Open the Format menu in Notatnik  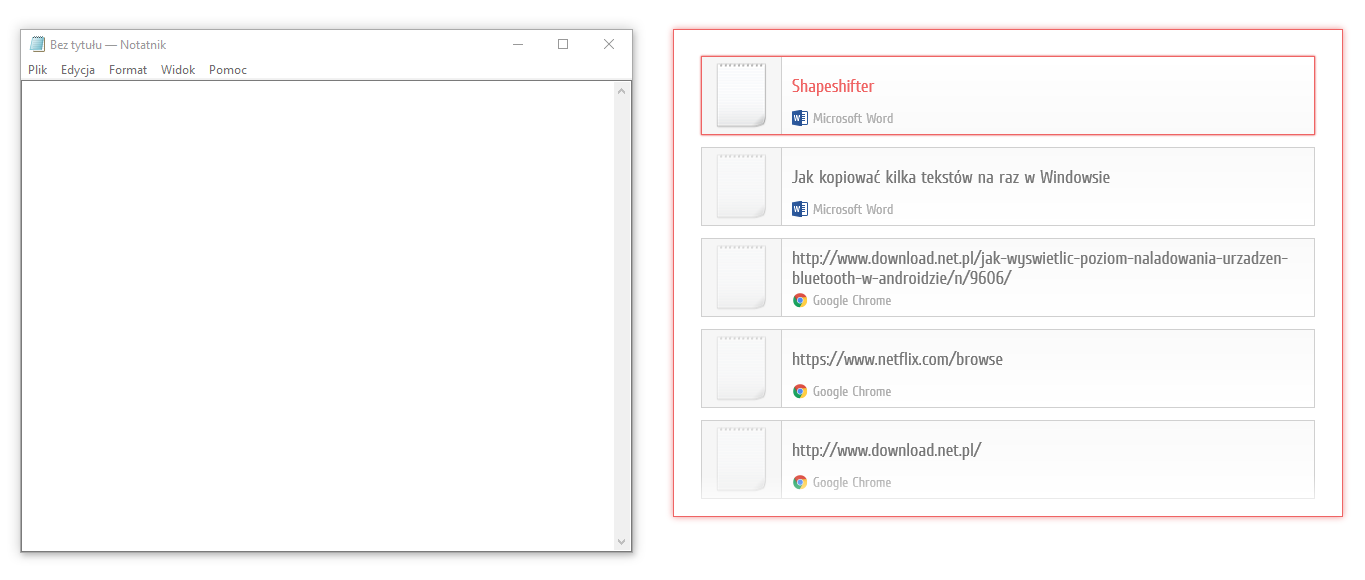coord(128,70)
